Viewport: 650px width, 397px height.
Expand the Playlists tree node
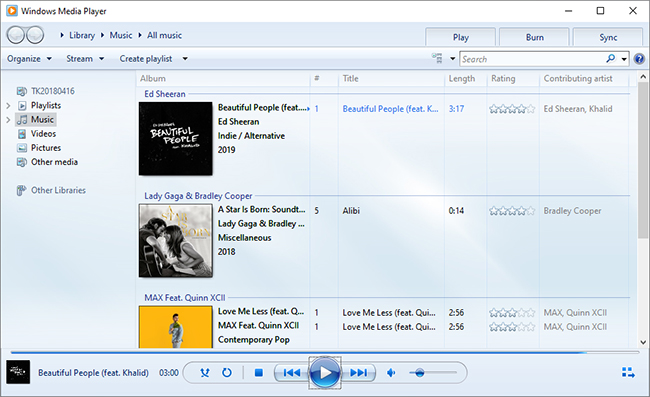click(8, 106)
